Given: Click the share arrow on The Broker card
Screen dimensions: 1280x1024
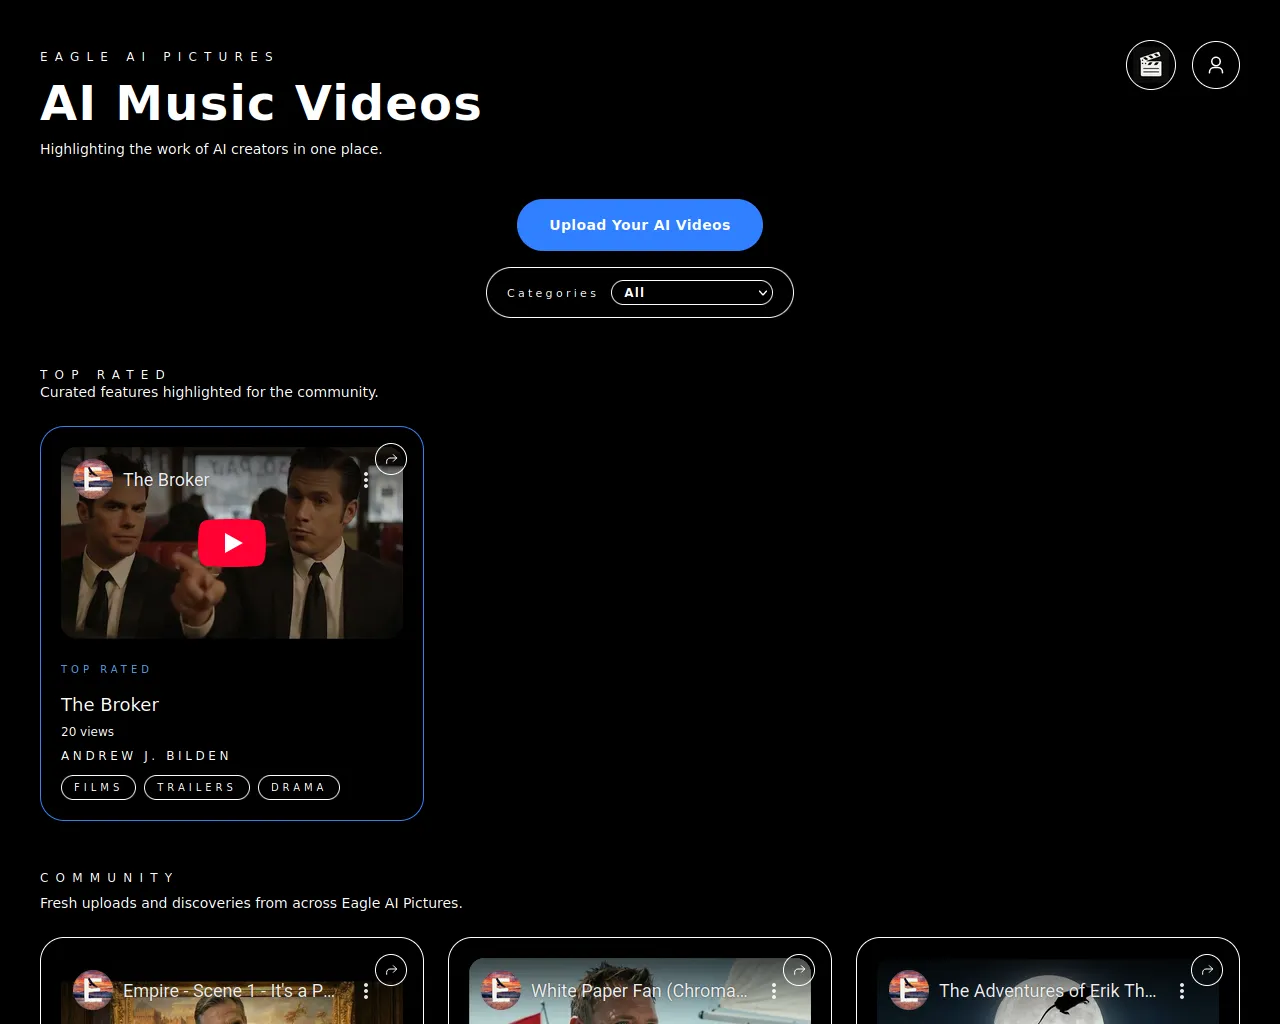Looking at the screenshot, I should pos(391,458).
